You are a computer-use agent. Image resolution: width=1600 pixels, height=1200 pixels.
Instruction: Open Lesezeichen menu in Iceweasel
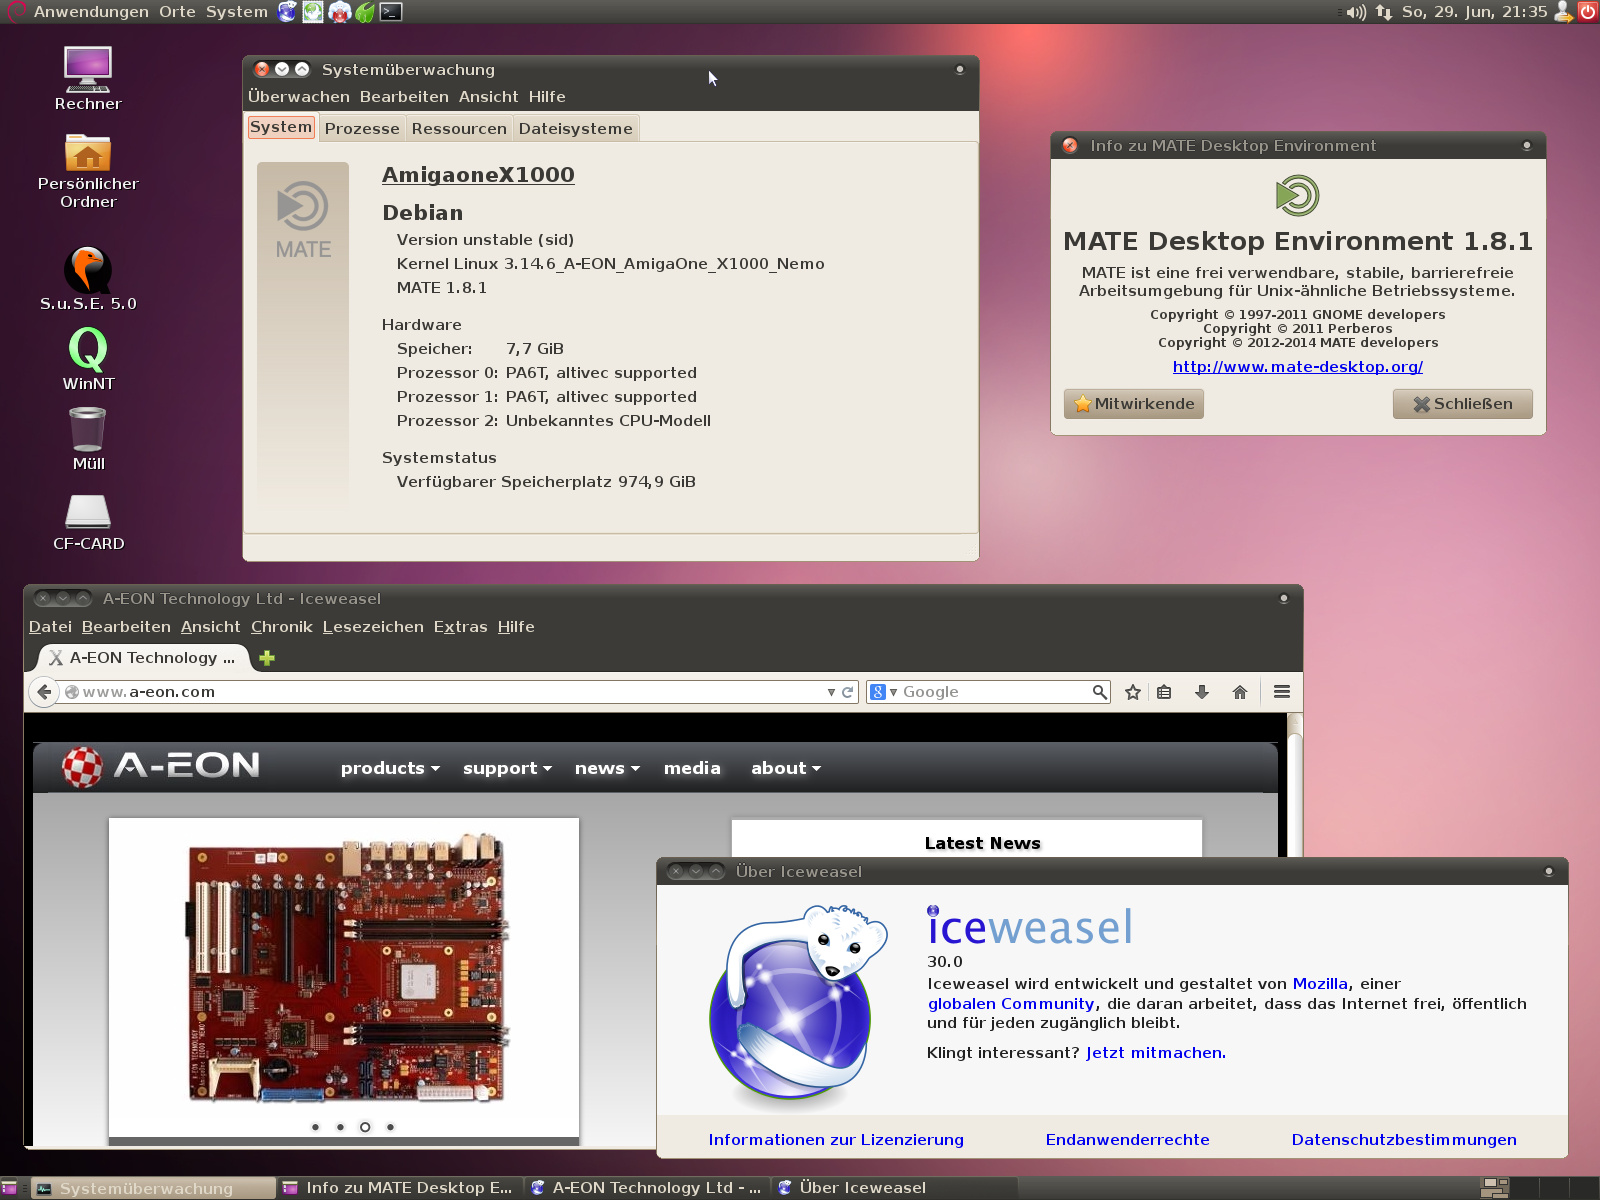(373, 627)
